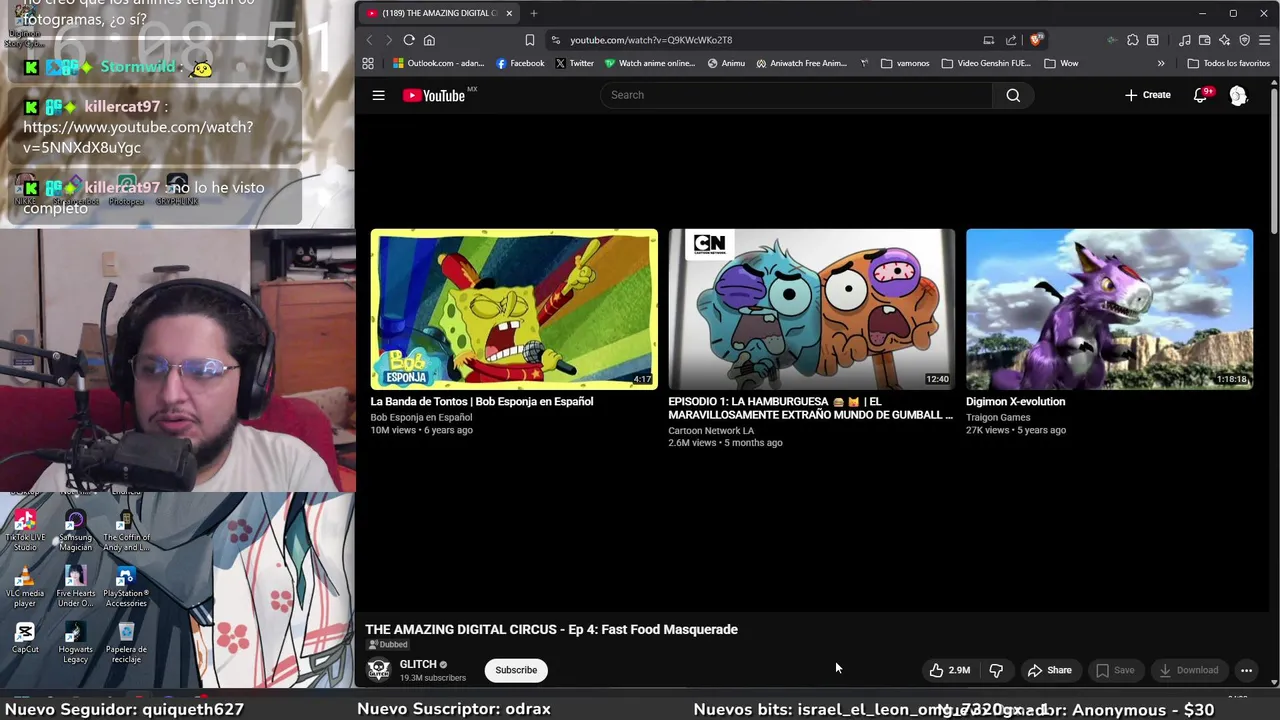Open the vamonos bookmarks folder
The image size is (1280, 720).
coord(905,63)
